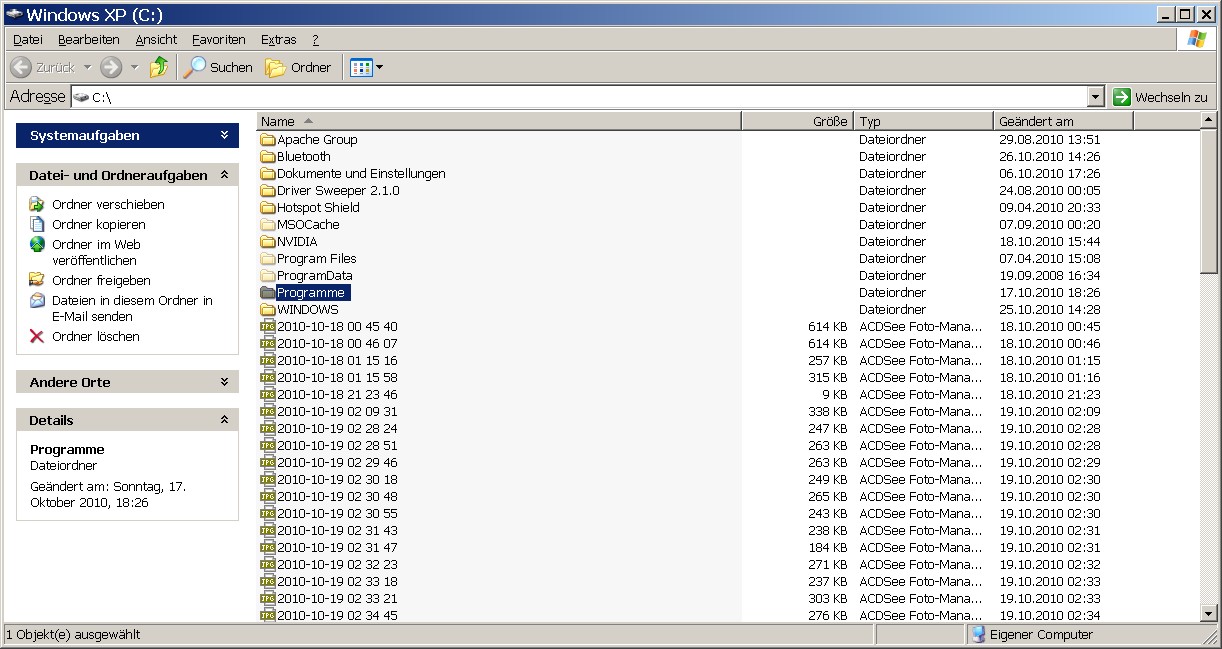Open the Ansicht menu
Viewport: 1222px width, 649px height.
click(156, 40)
